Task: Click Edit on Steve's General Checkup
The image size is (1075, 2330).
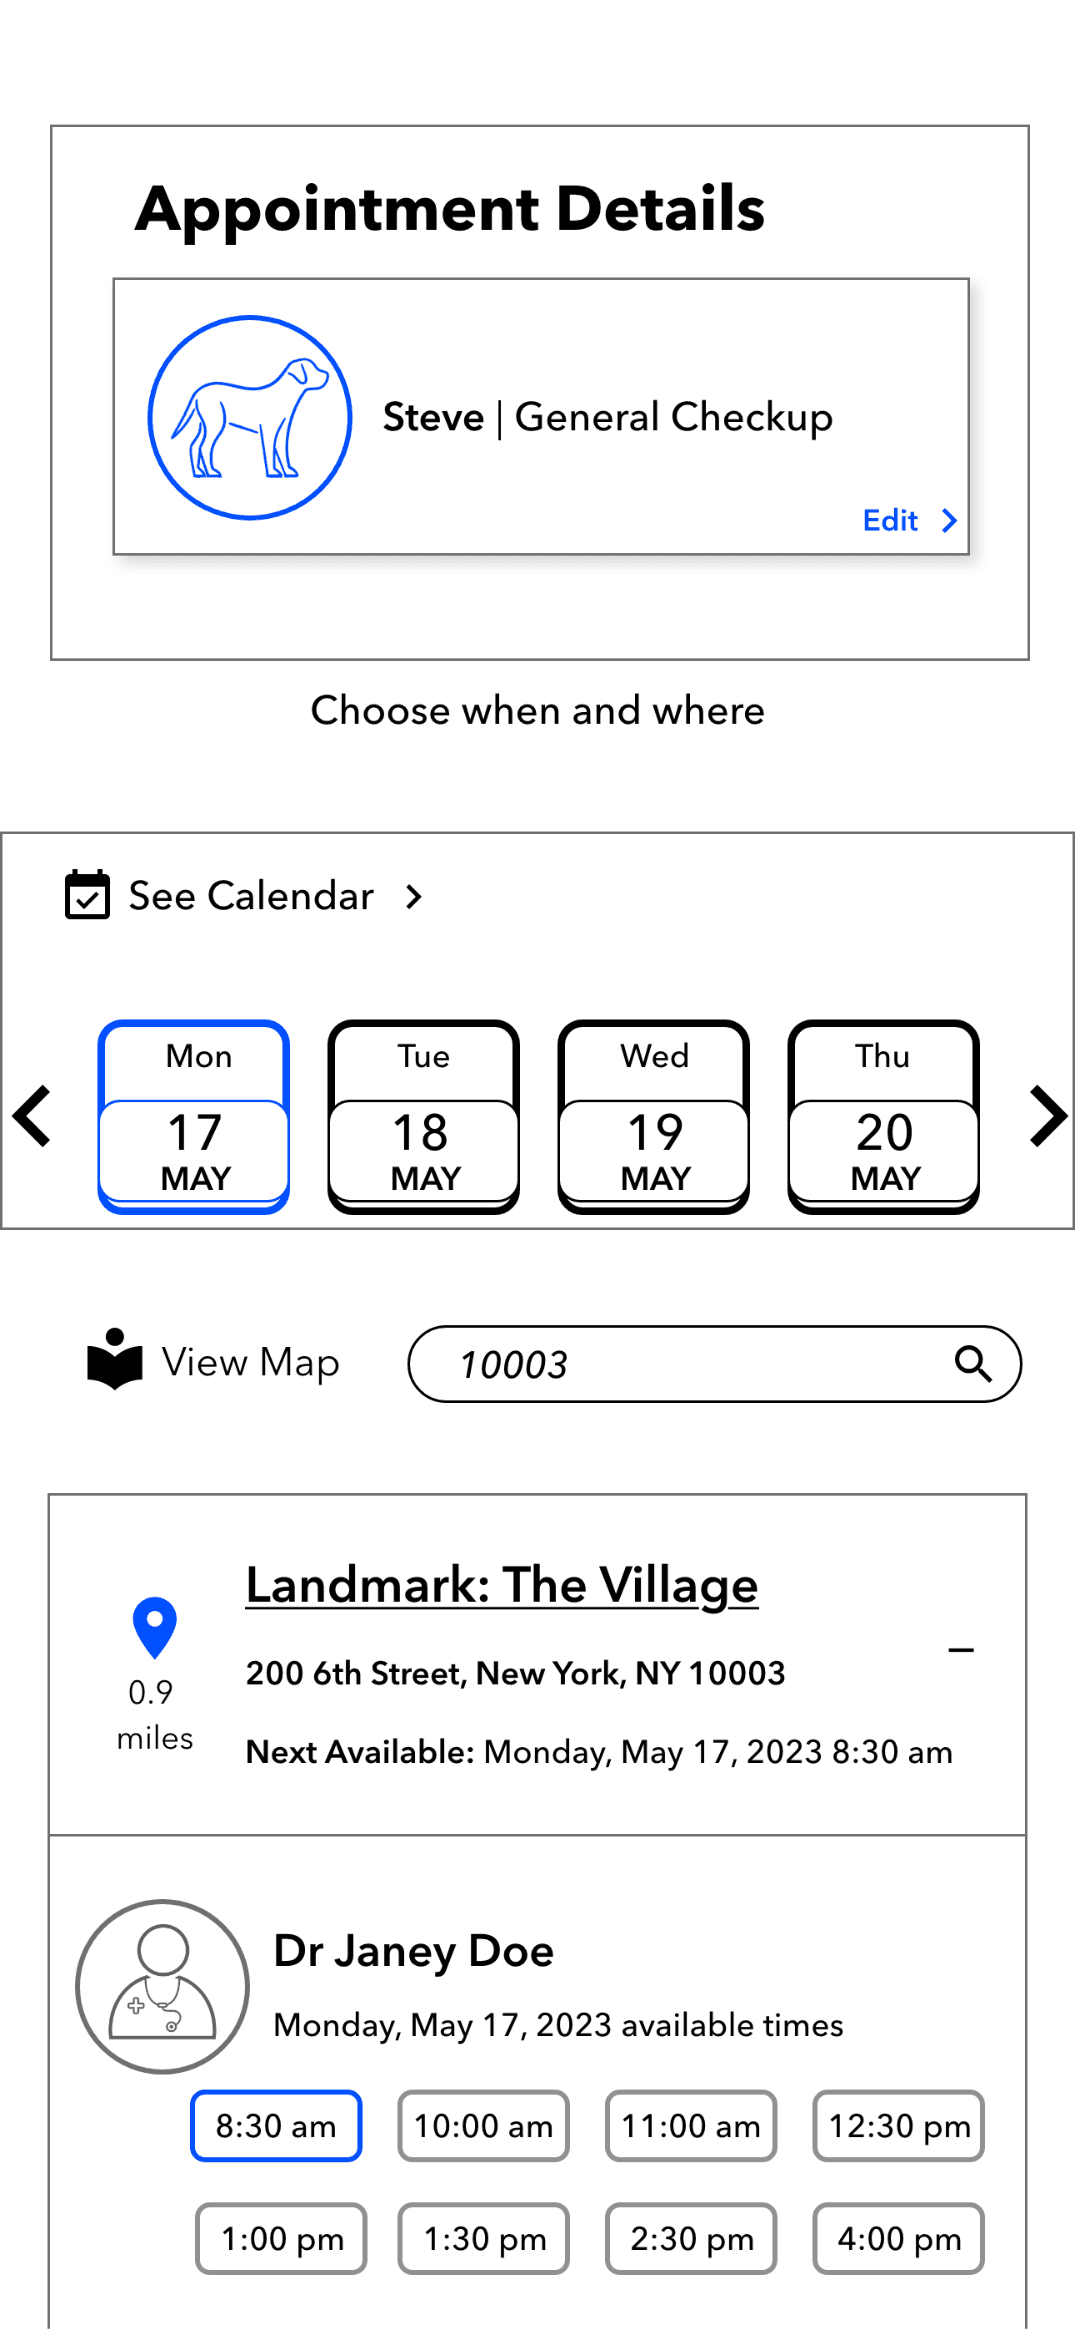Action: (889, 520)
